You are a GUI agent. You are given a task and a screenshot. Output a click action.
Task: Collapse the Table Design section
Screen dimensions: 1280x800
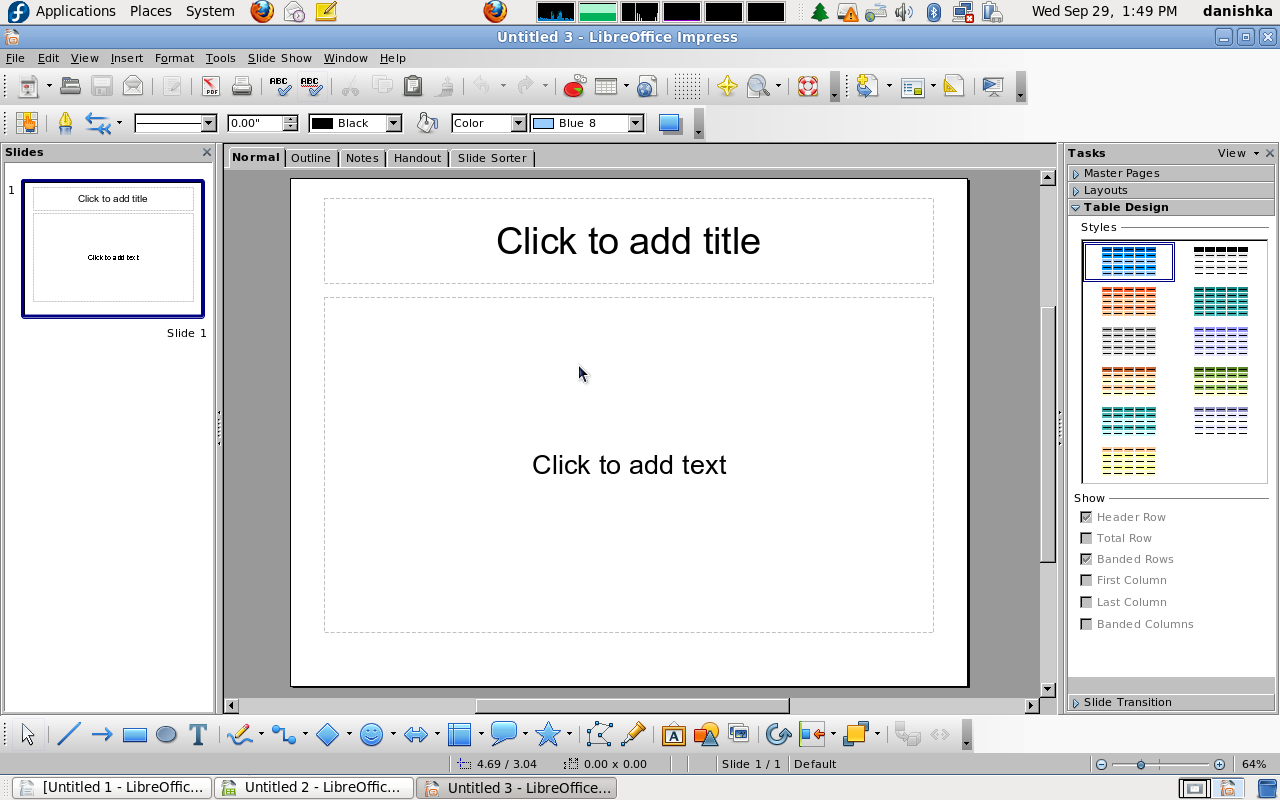[1171, 207]
